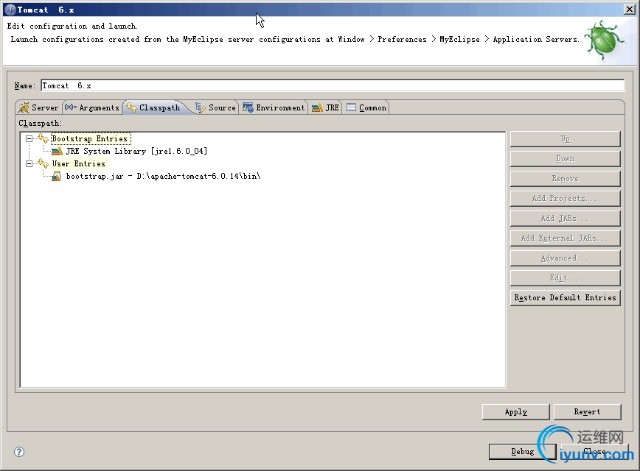This screenshot has width=640, height=471.
Task: Click the JRE System Library icon
Action: click(x=57, y=151)
